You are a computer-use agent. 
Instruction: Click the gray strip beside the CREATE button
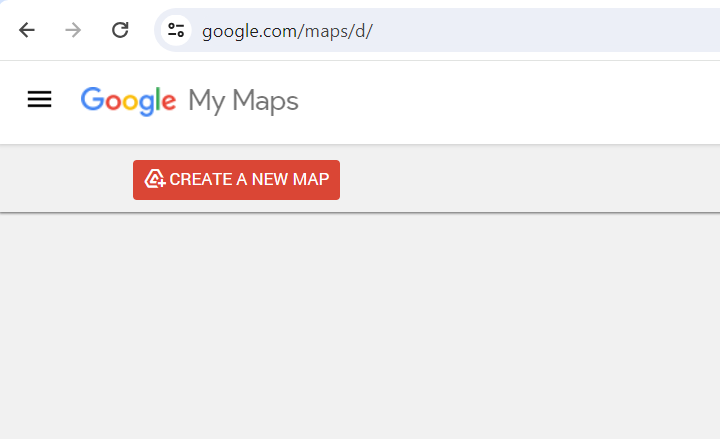[x=528, y=179]
